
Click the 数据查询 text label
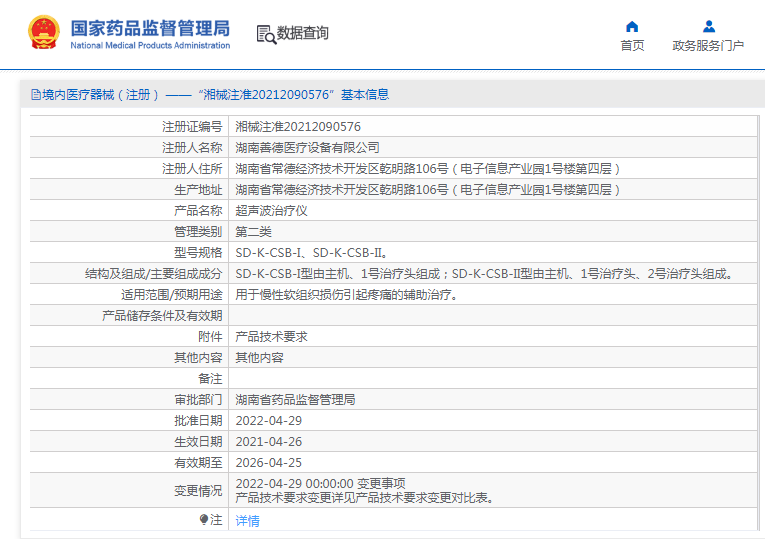303,33
